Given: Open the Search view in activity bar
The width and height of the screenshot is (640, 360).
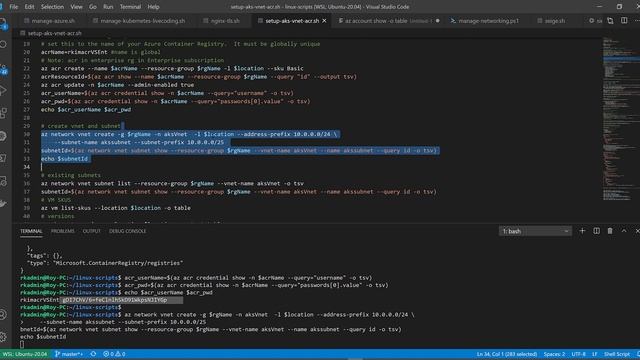Looking at the screenshot, I should (x=3, y=44).
